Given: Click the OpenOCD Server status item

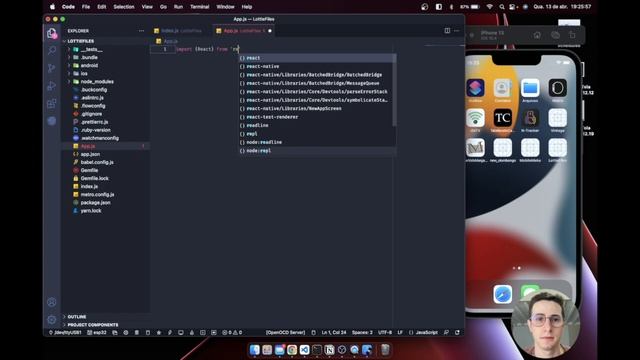Looking at the screenshot, I should tap(285, 333).
